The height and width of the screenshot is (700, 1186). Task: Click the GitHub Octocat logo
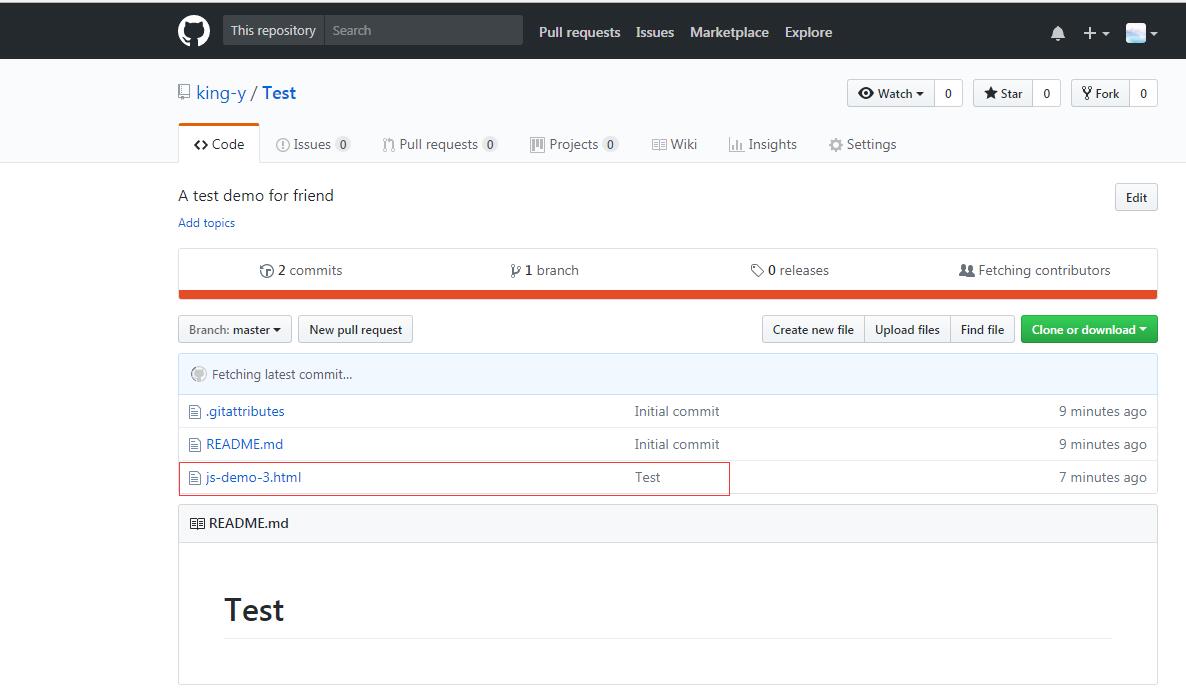pyautogui.click(x=194, y=31)
